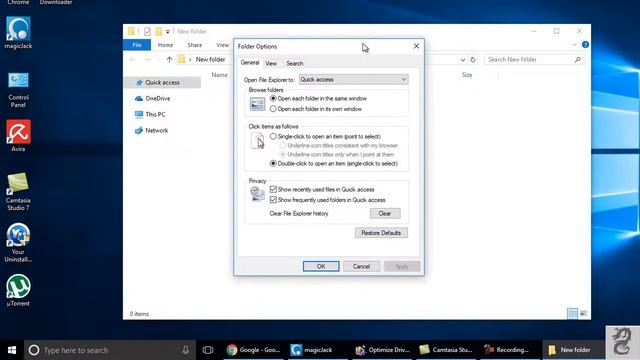Viewport: 640px width, 360px height.
Task: Click new folder icon in quick access toolbar
Action: [x=158, y=31]
